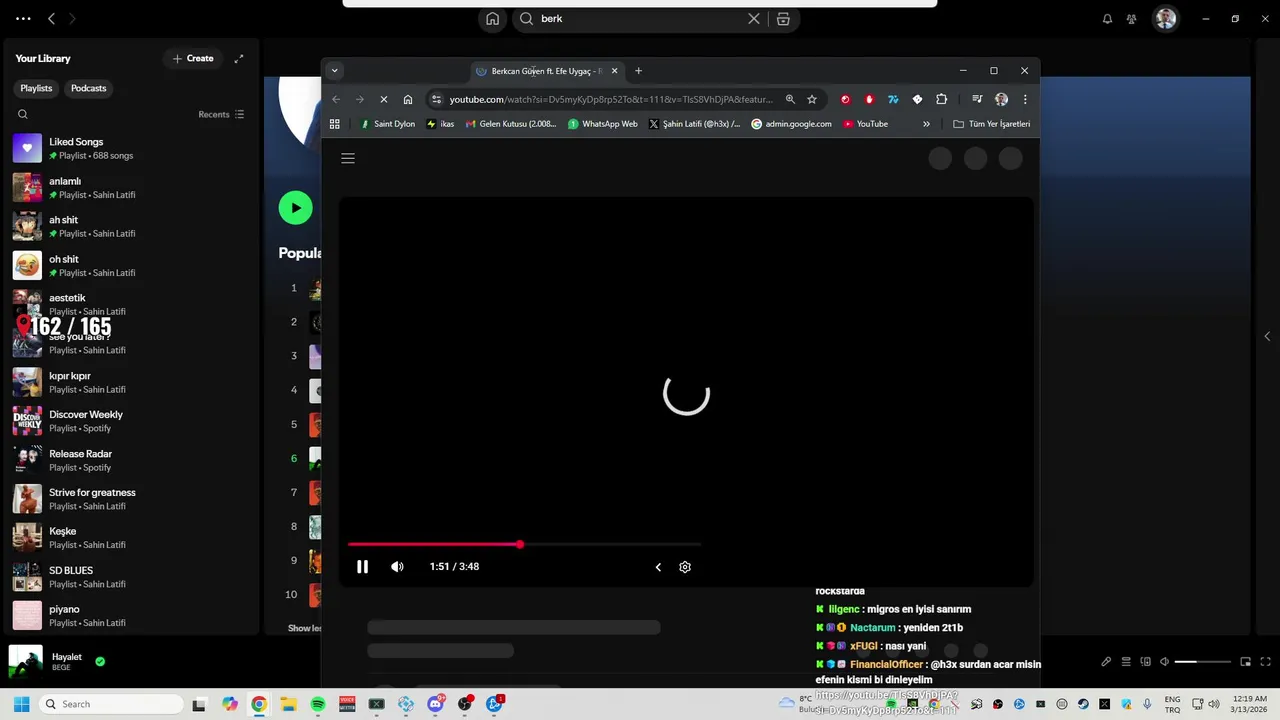Open Spotify notifications bell
The image size is (1280, 720).
tap(1107, 19)
